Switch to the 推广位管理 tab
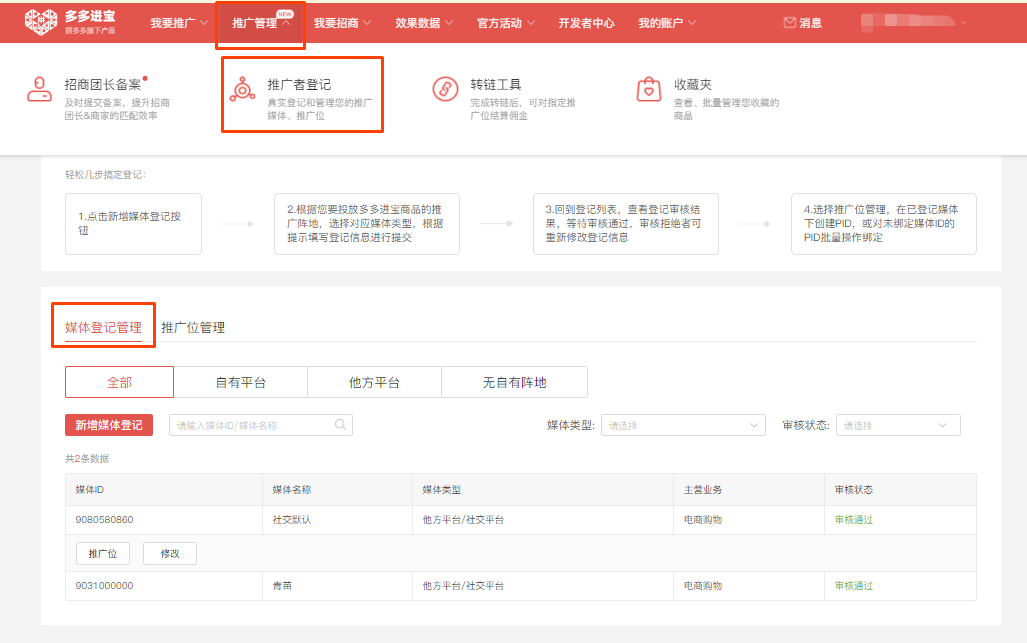Viewport: 1027px width, 643px height. tap(193, 328)
